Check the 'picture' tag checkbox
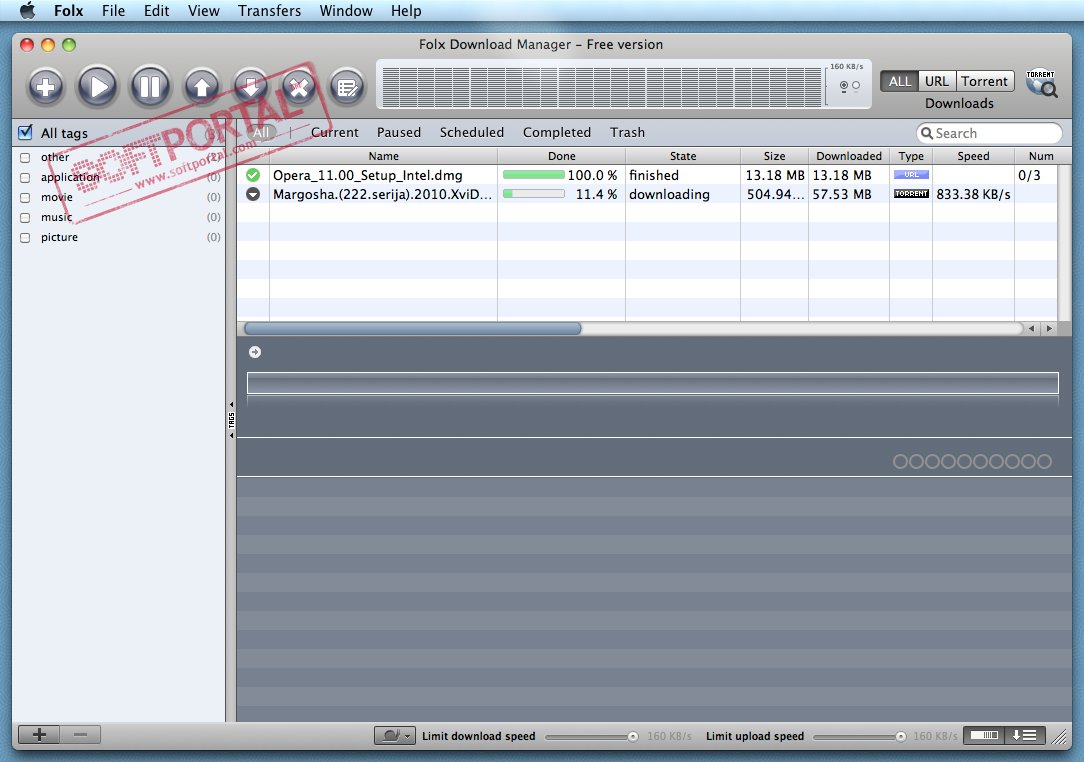The height and width of the screenshot is (762, 1084). click(x=25, y=238)
